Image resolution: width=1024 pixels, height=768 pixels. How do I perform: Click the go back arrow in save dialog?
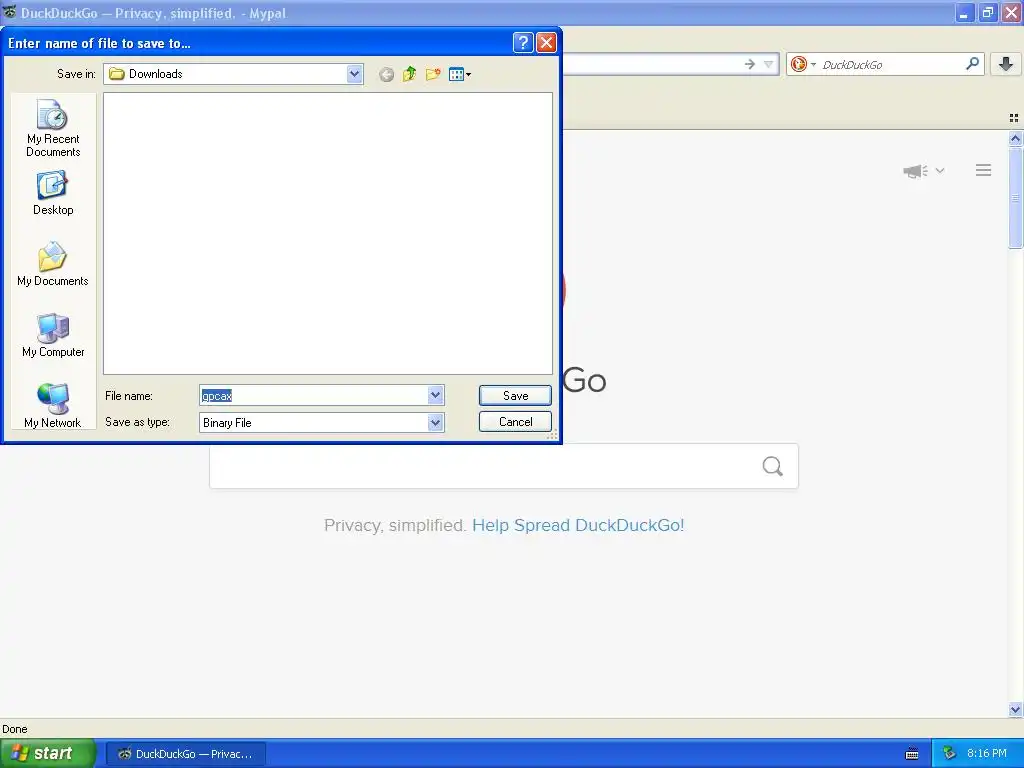pyautogui.click(x=386, y=74)
